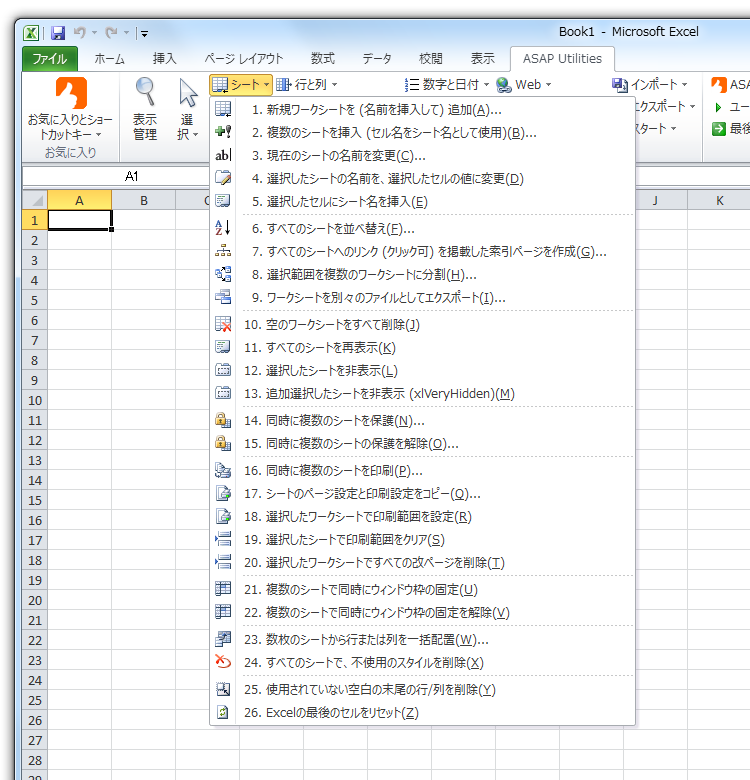Click the icon for Excelの最後のセルをリセット
Viewport: 750px width, 780px height.
(x=223, y=712)
